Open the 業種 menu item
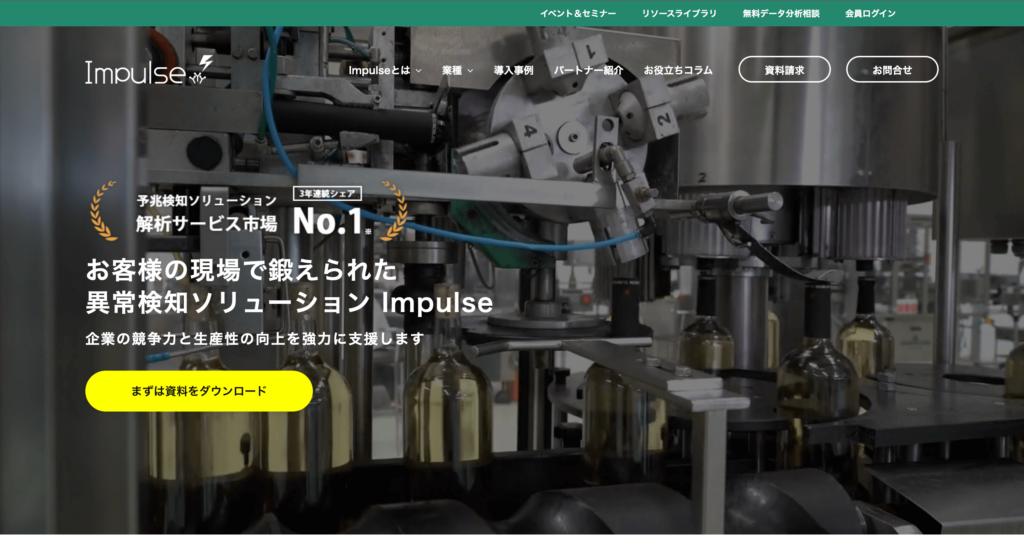The width and height of the screenshot is (1024, 558). [452, 70]
